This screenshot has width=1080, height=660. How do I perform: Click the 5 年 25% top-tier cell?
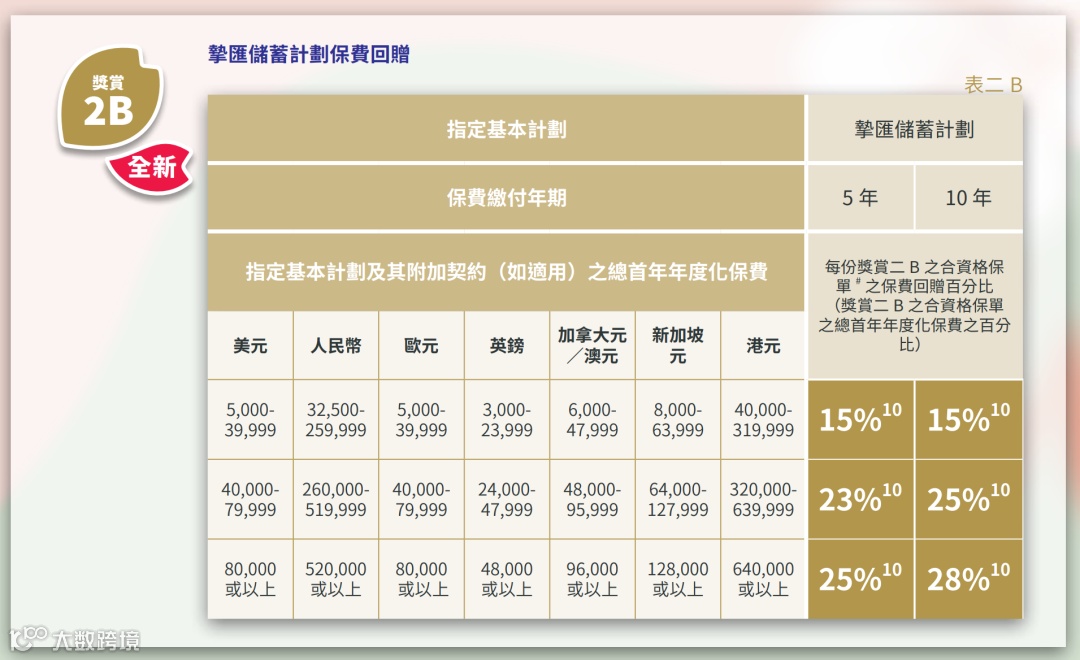click(860, 579)
